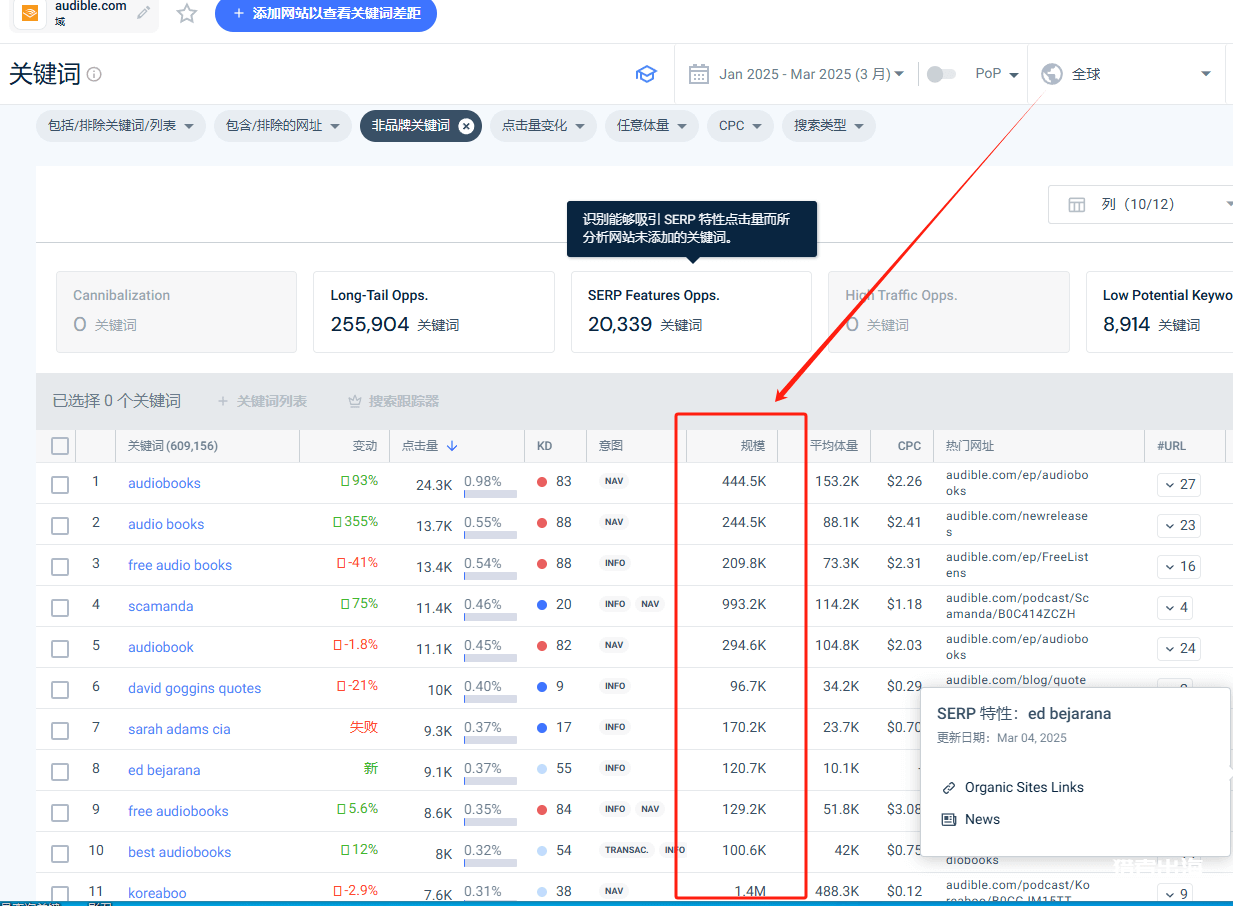Sort by the 规模 column header
The height and width of the screenshot is (906, 1233).
tap(752, 446)
